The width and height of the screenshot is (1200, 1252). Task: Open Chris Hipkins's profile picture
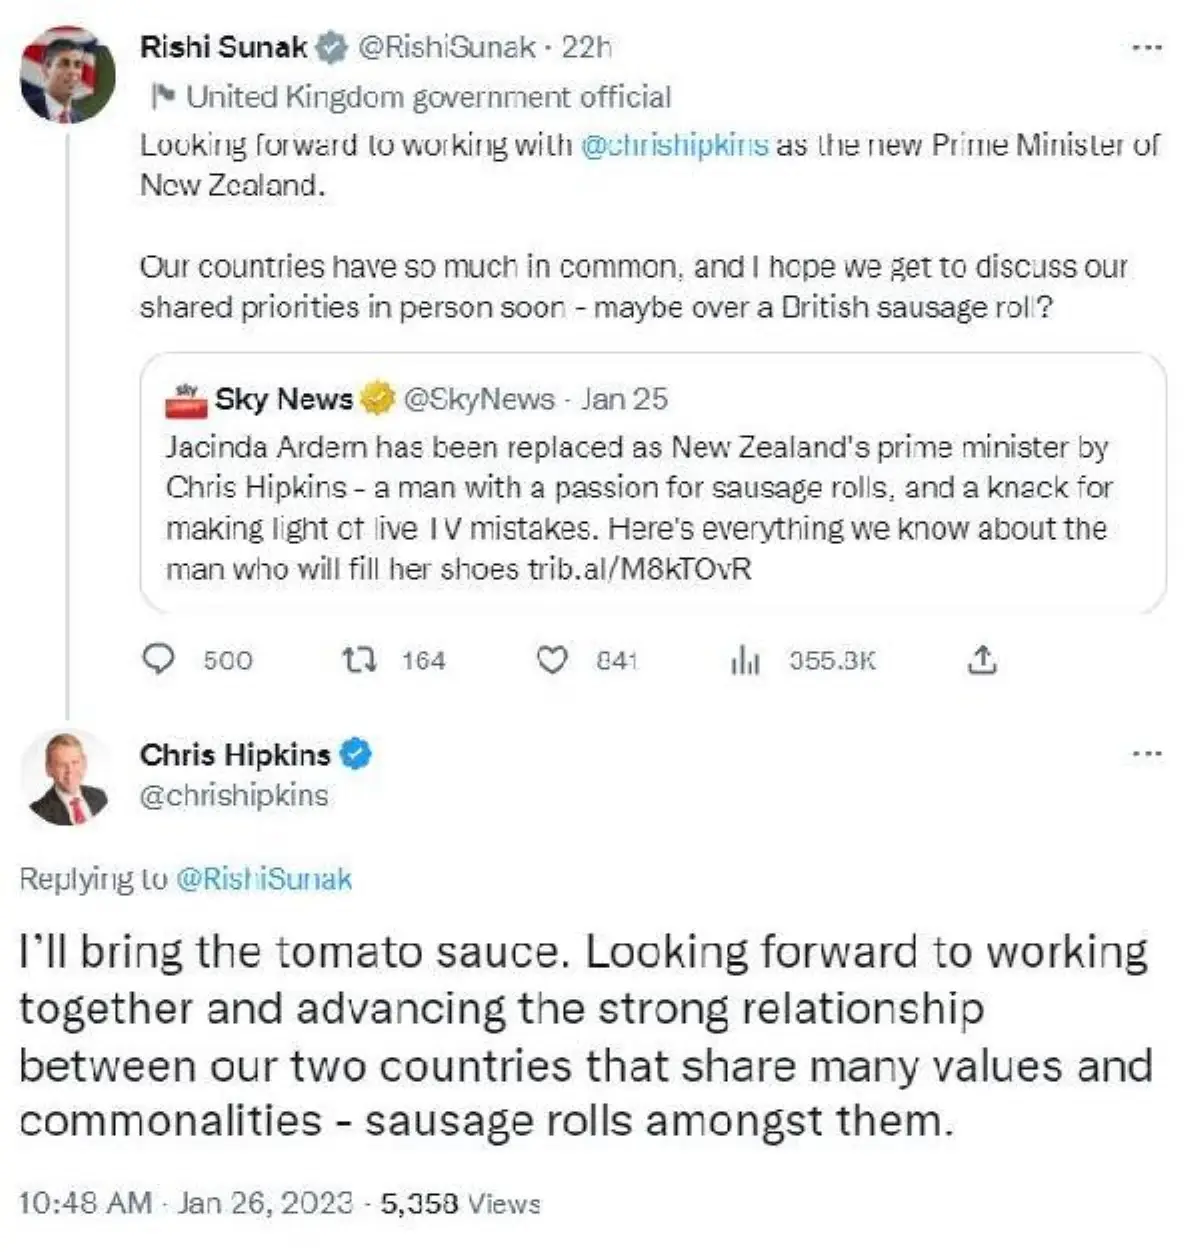[x=68, y=777]
